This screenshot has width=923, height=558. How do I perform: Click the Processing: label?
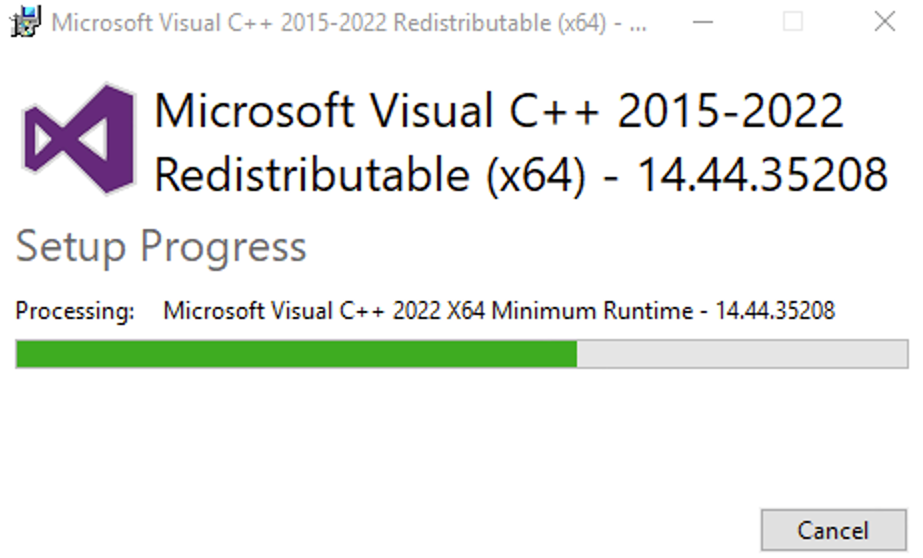75,311
